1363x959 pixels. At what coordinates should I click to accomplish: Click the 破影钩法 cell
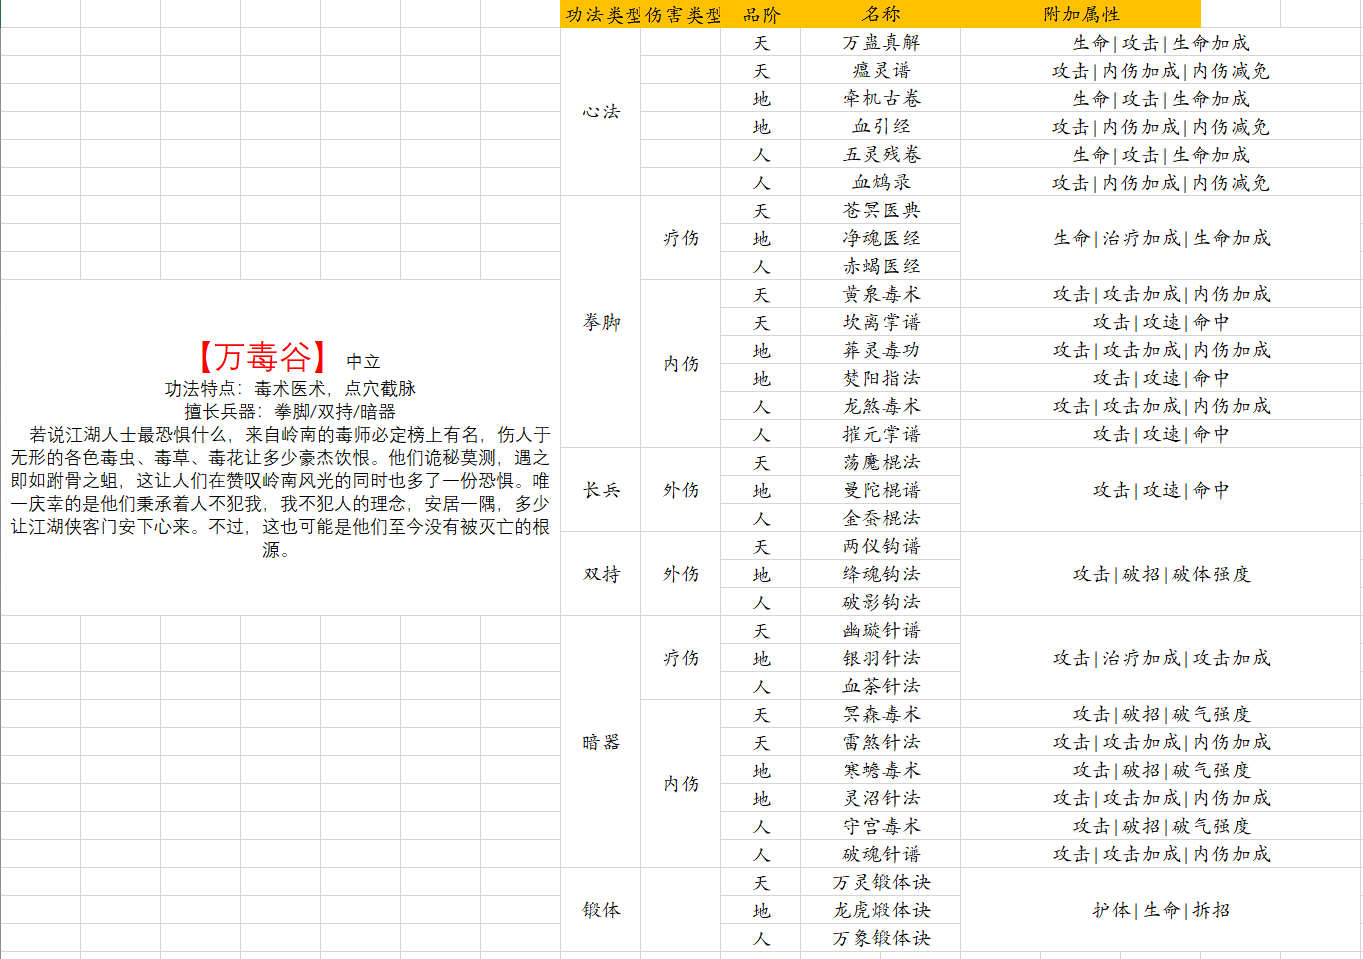881,602
